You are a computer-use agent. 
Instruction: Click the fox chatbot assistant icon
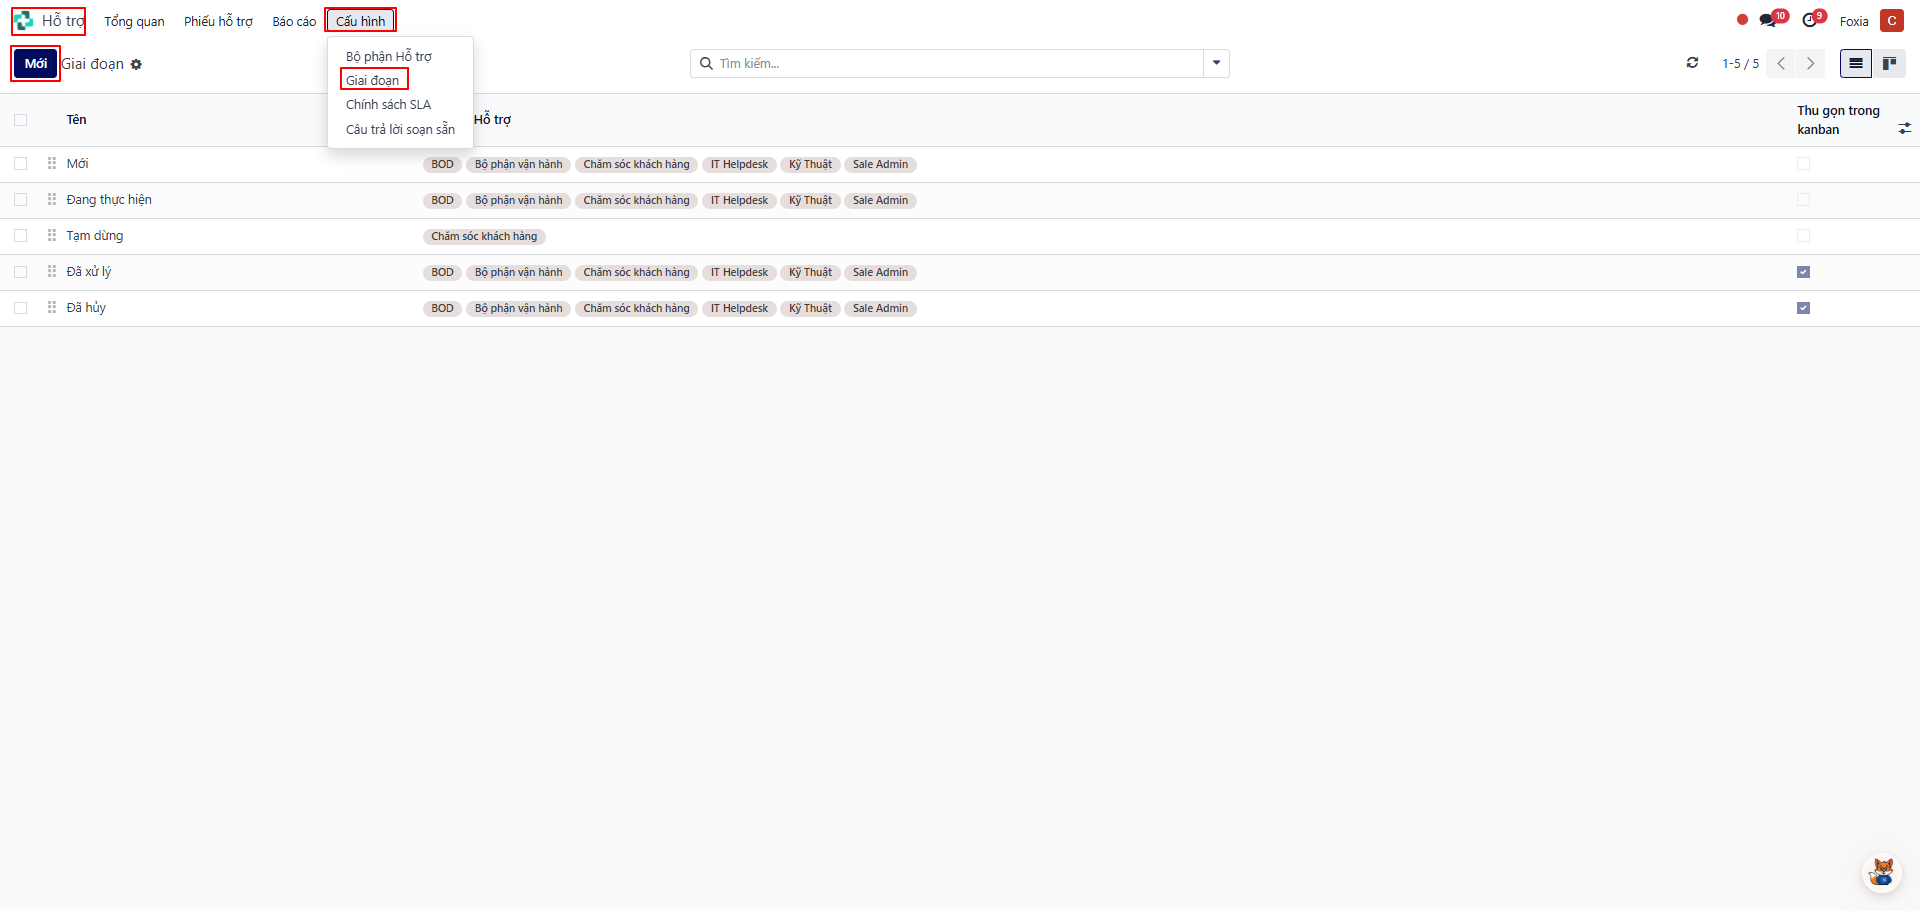tap(1882, 872)
